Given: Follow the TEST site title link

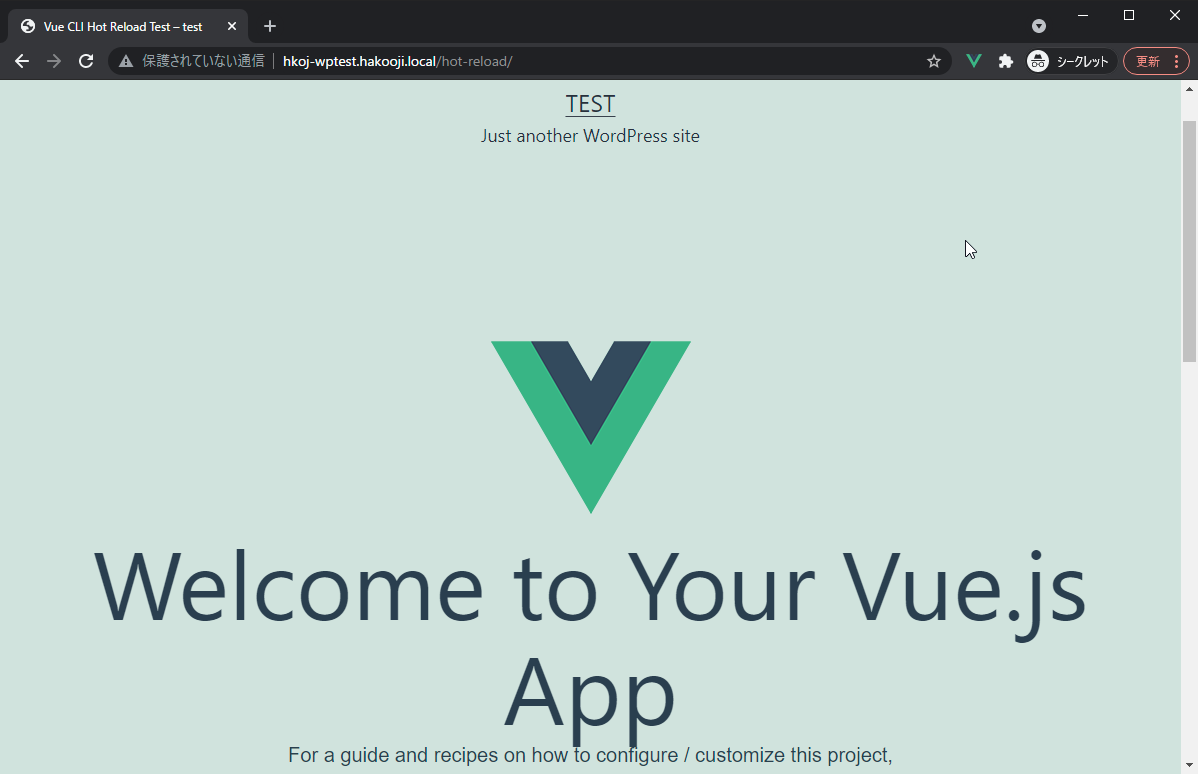Looking at the screenshot, I should (x=590, y=103).
